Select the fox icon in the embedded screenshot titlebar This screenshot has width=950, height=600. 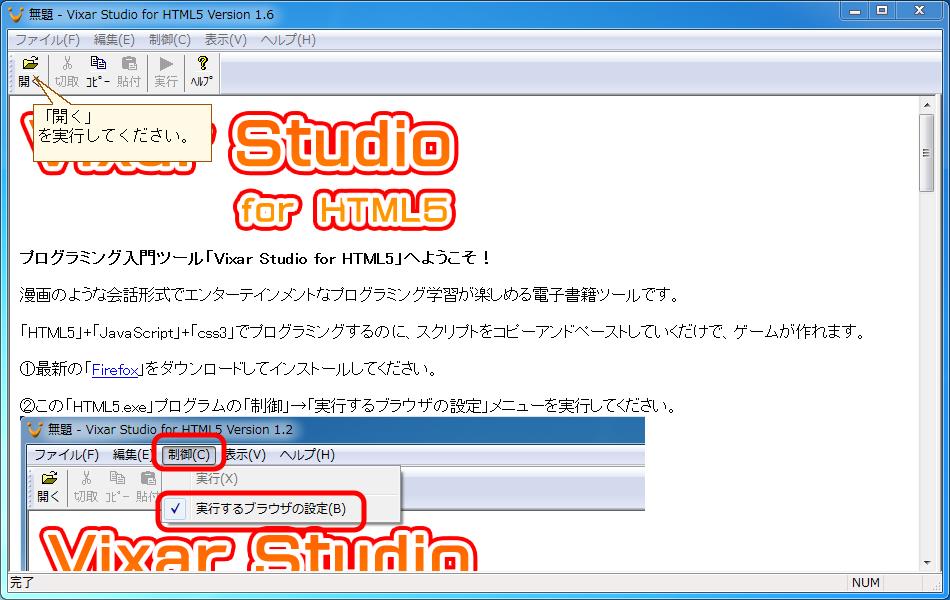pyautogui.click(x=33, y=429)
